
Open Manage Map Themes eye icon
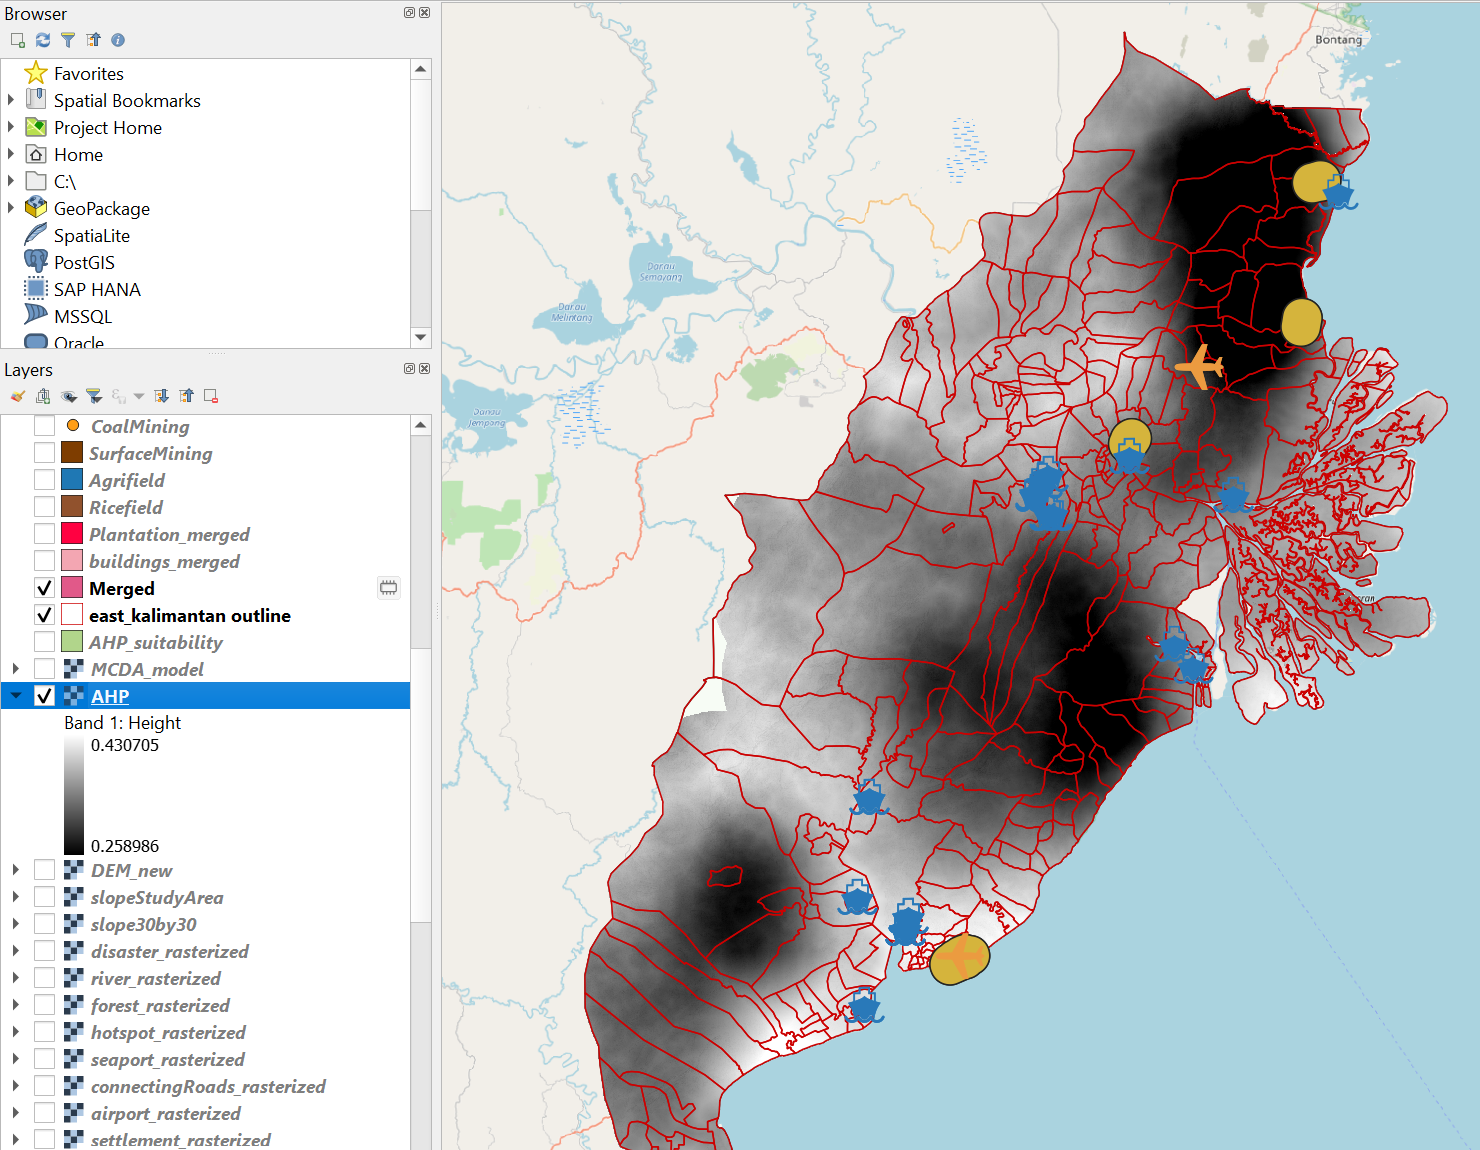click(x=69, y=396)
